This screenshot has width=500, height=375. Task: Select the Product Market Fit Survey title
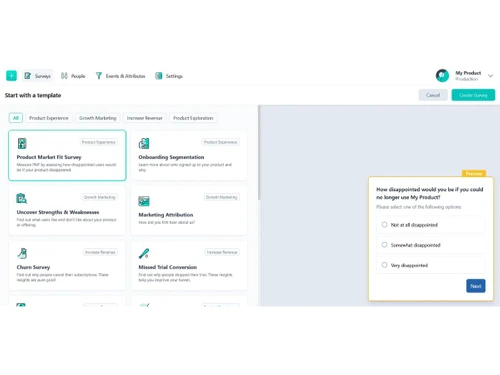click(x=49, y=157)
